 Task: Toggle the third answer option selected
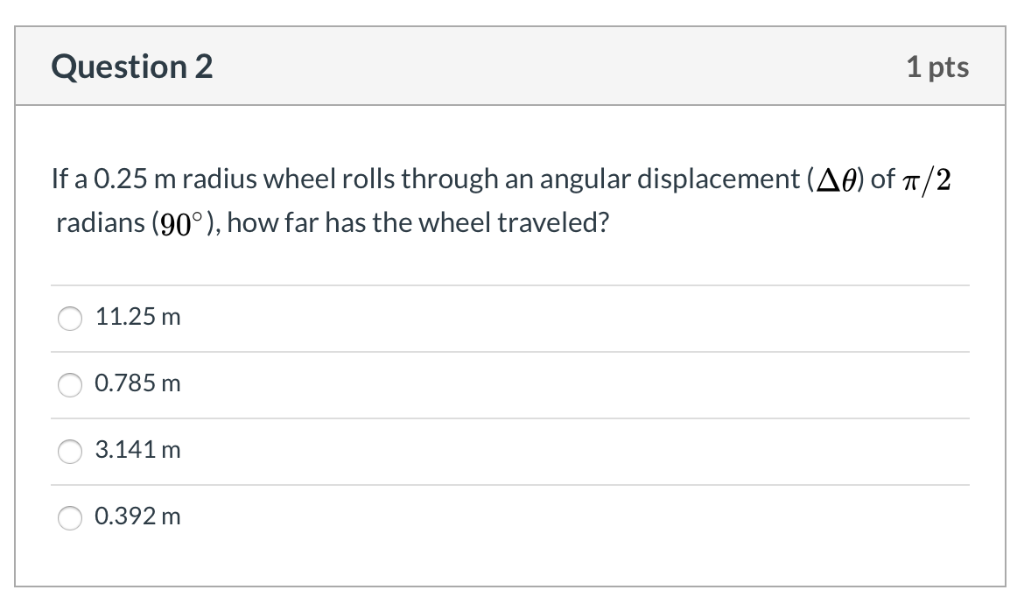tap(68, 450)
